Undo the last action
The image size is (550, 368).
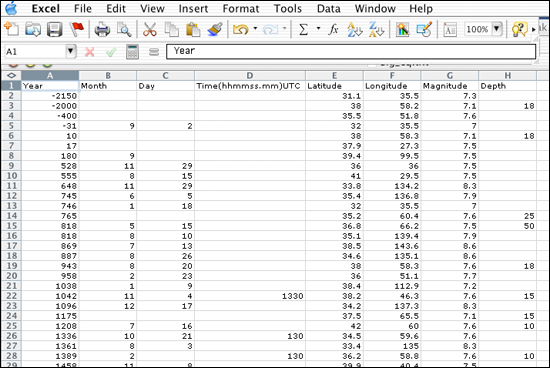241,29
